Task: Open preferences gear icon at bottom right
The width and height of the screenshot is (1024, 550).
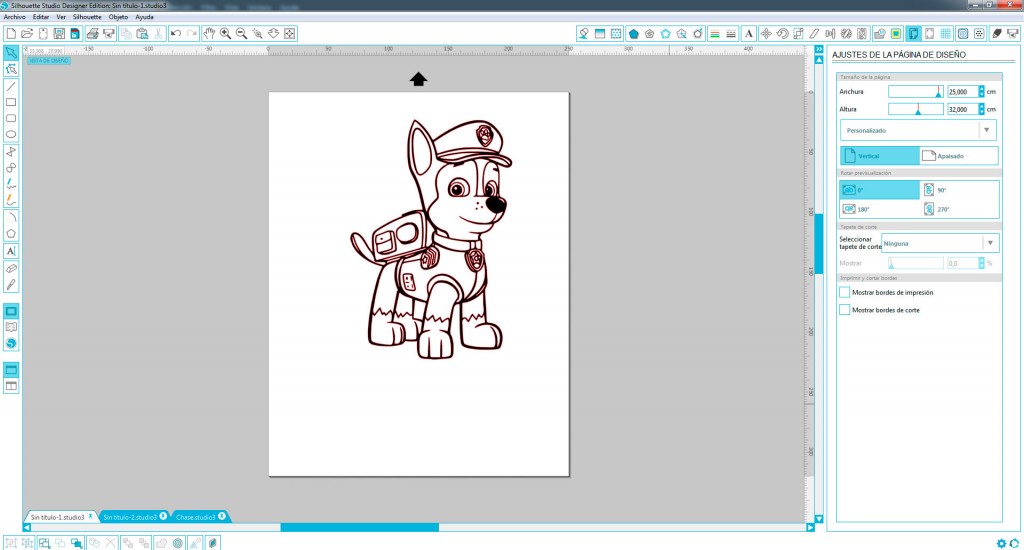Action: [x=1001, y=543]
